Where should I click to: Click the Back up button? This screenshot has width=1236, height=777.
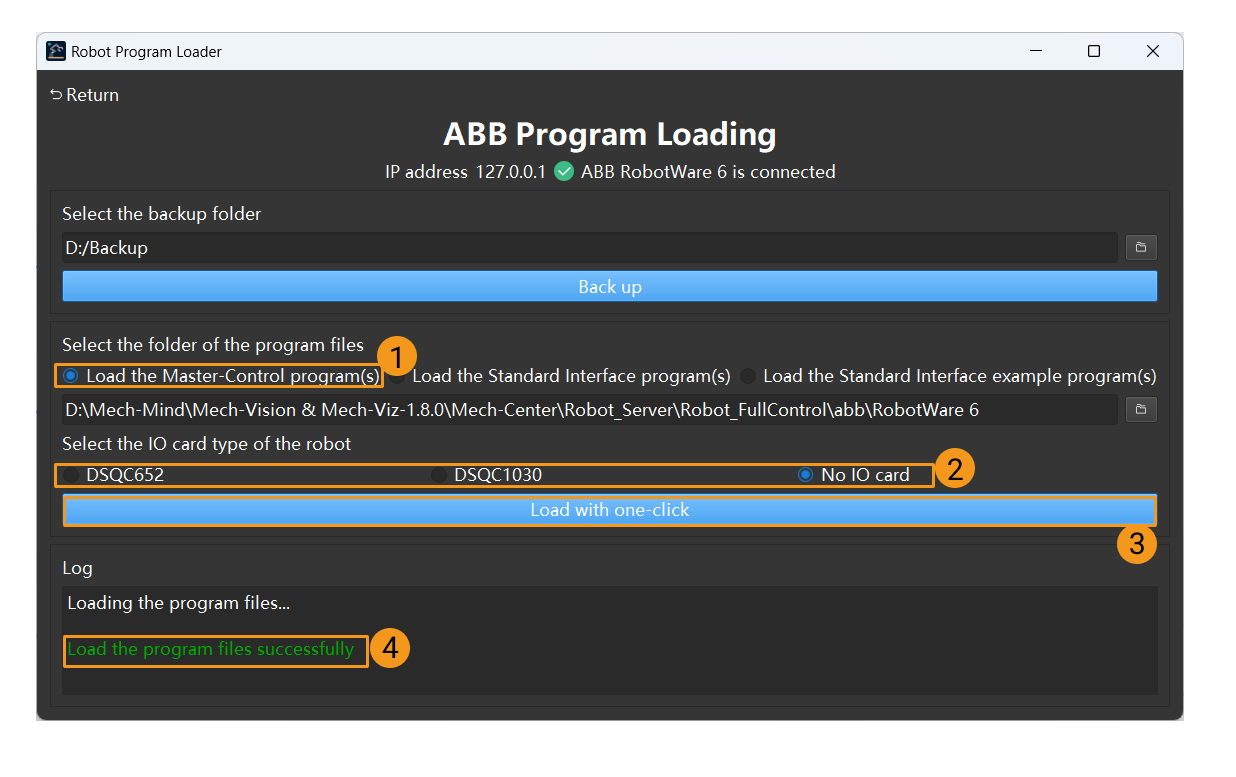click(x=610, y=286)
